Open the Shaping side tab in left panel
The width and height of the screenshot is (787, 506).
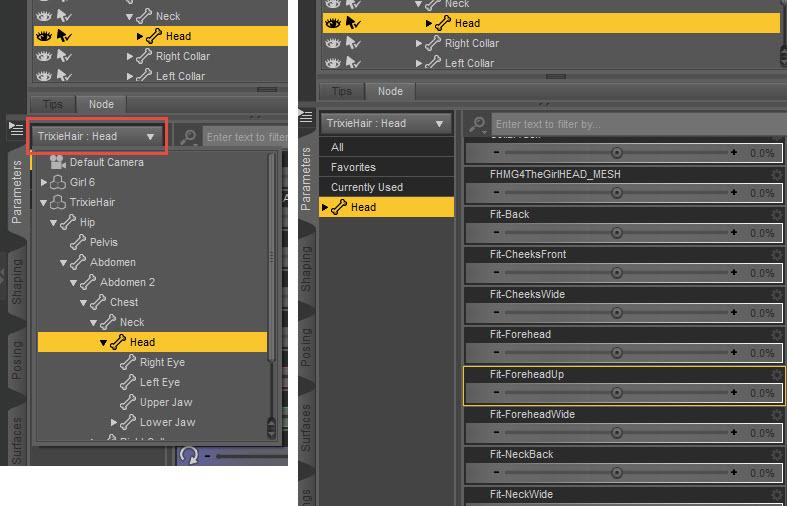pyautogui.click(x=17, y=281)
